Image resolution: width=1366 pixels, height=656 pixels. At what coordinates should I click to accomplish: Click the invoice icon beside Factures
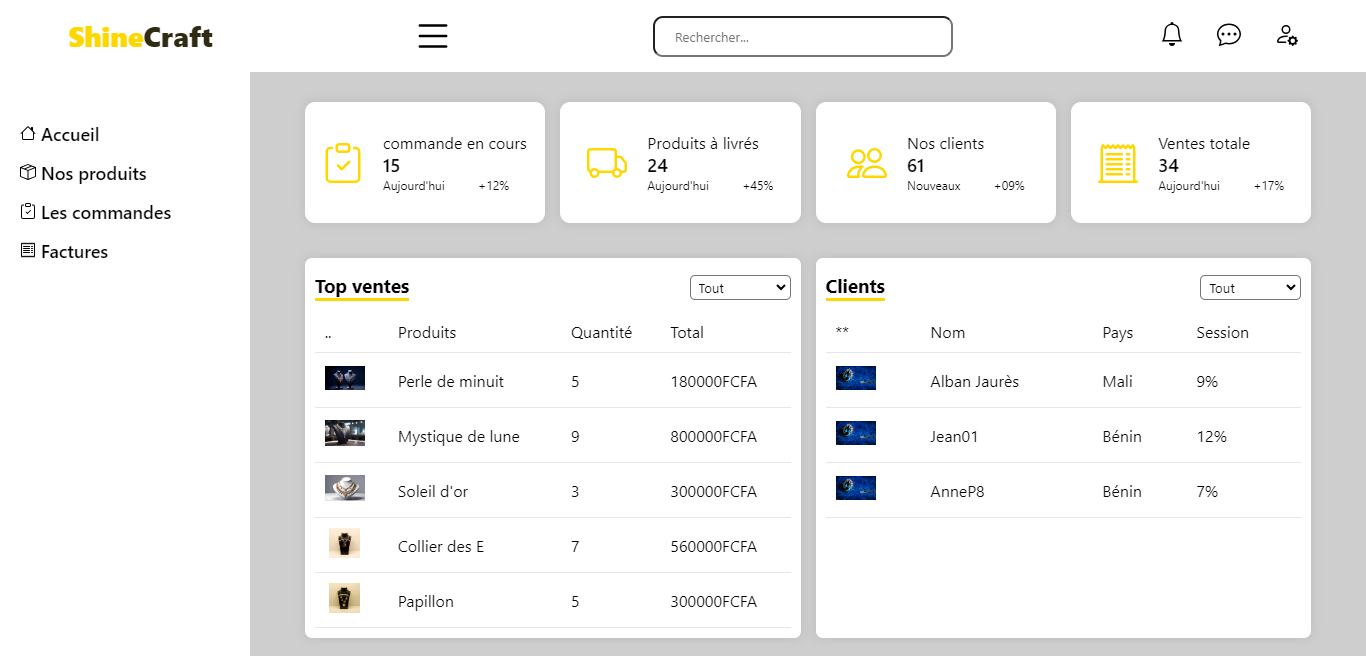coord(28,250)
